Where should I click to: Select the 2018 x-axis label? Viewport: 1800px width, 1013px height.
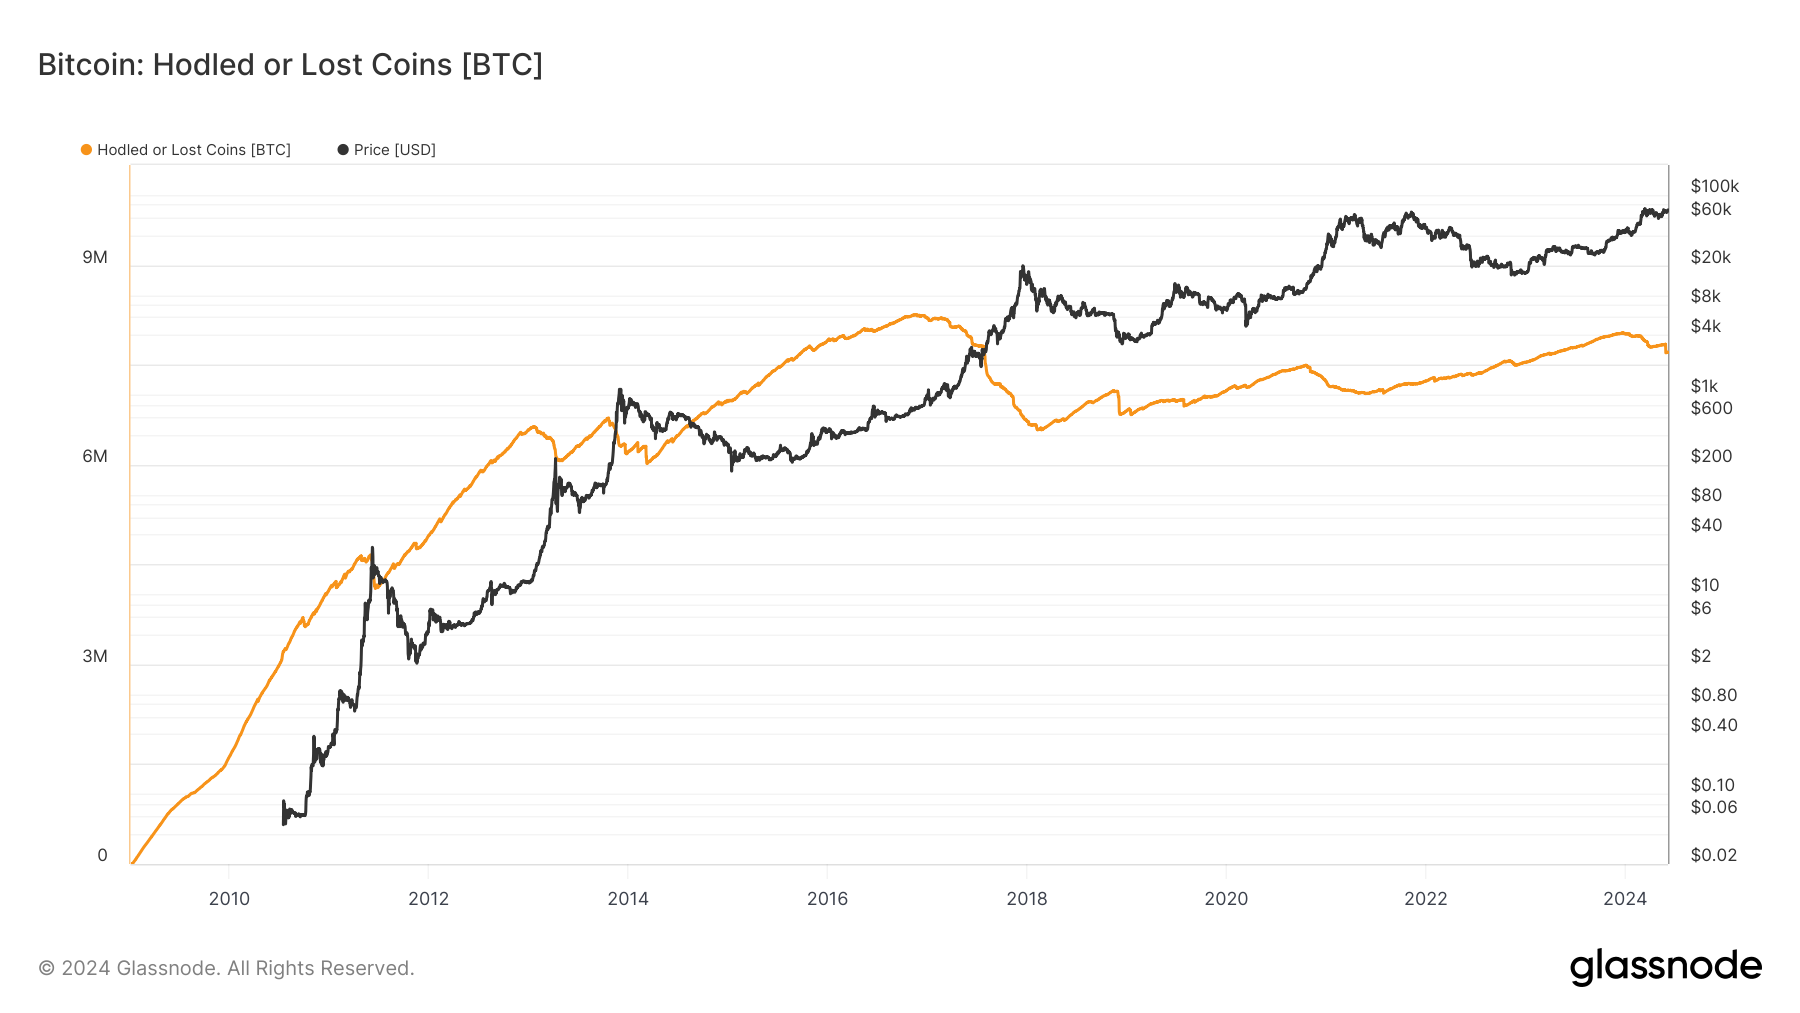pyautogui.click(x=1027, y=898)
